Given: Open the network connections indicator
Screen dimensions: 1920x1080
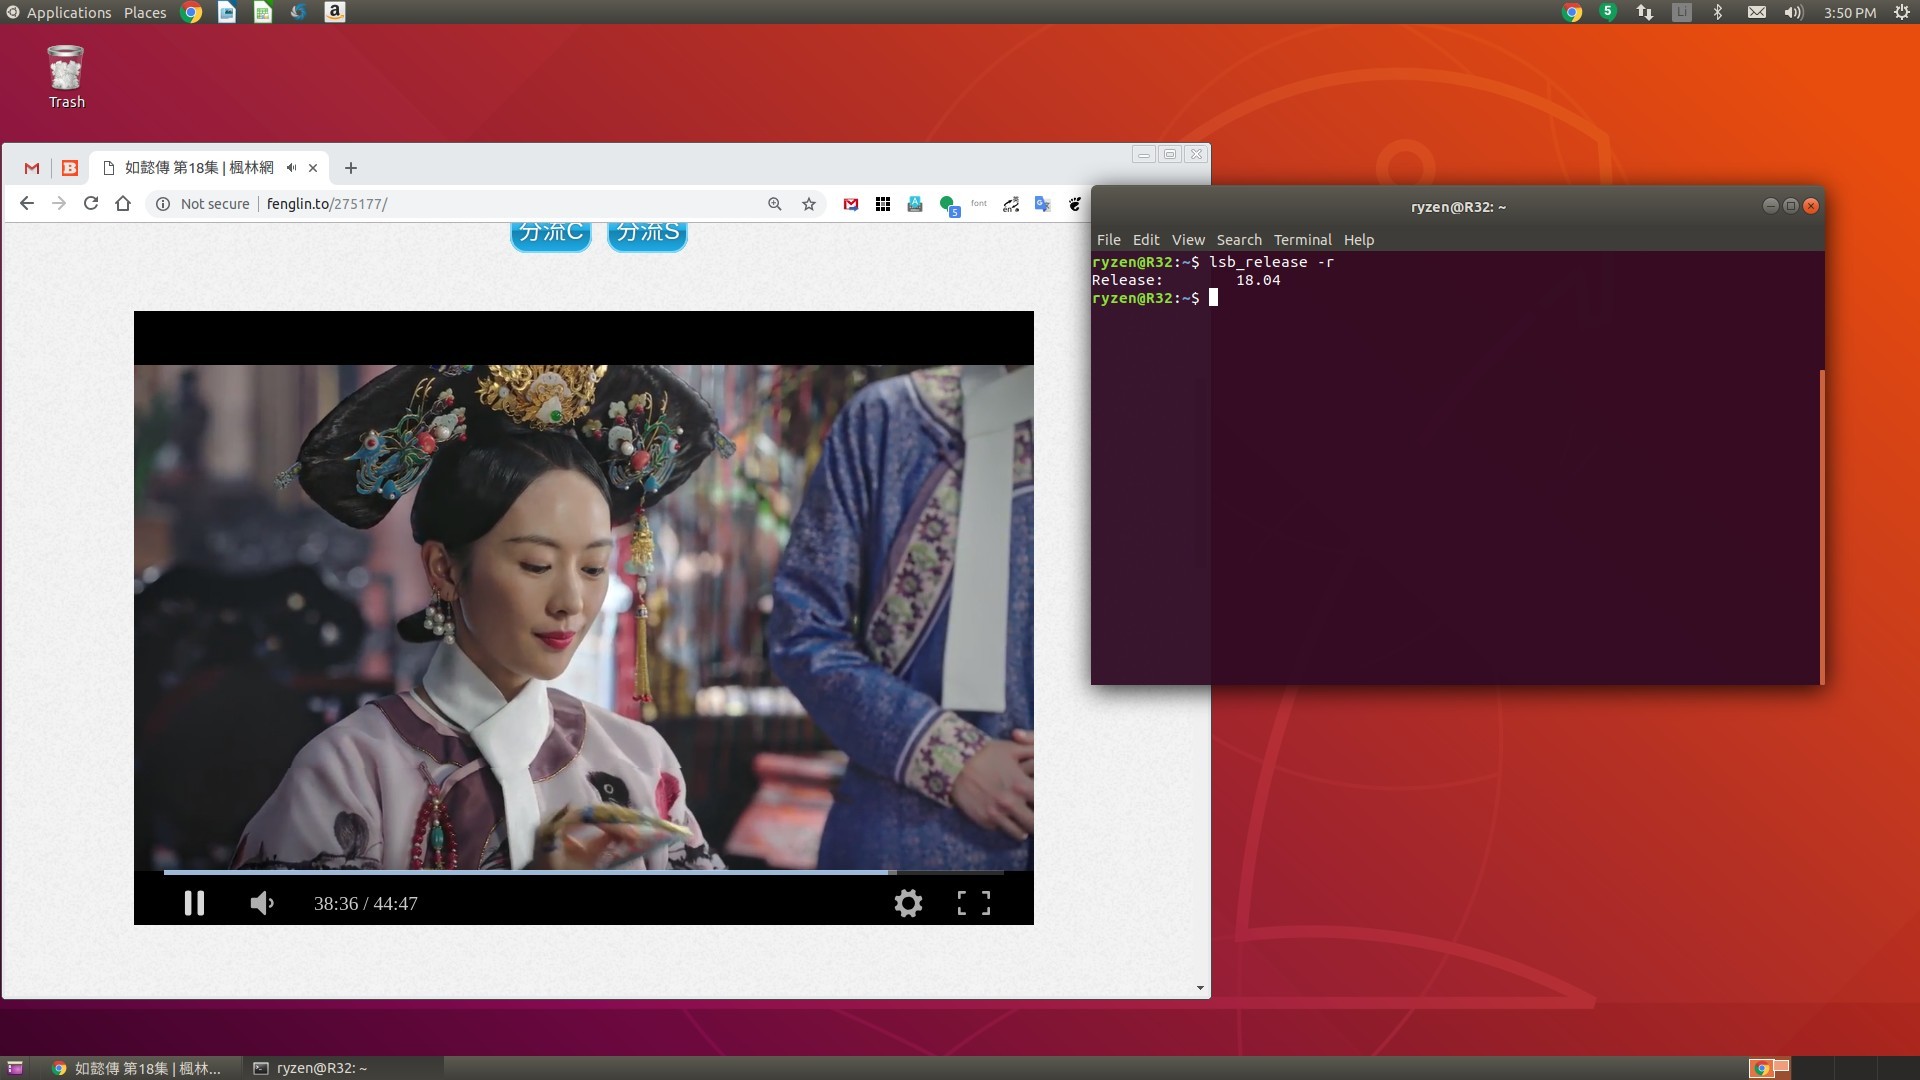Looking at the screenshot, I should (1644, 12).
